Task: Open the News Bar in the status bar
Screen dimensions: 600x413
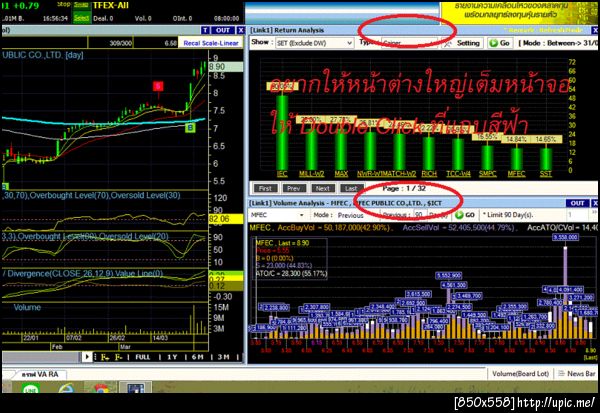Action: coord(577,374)
